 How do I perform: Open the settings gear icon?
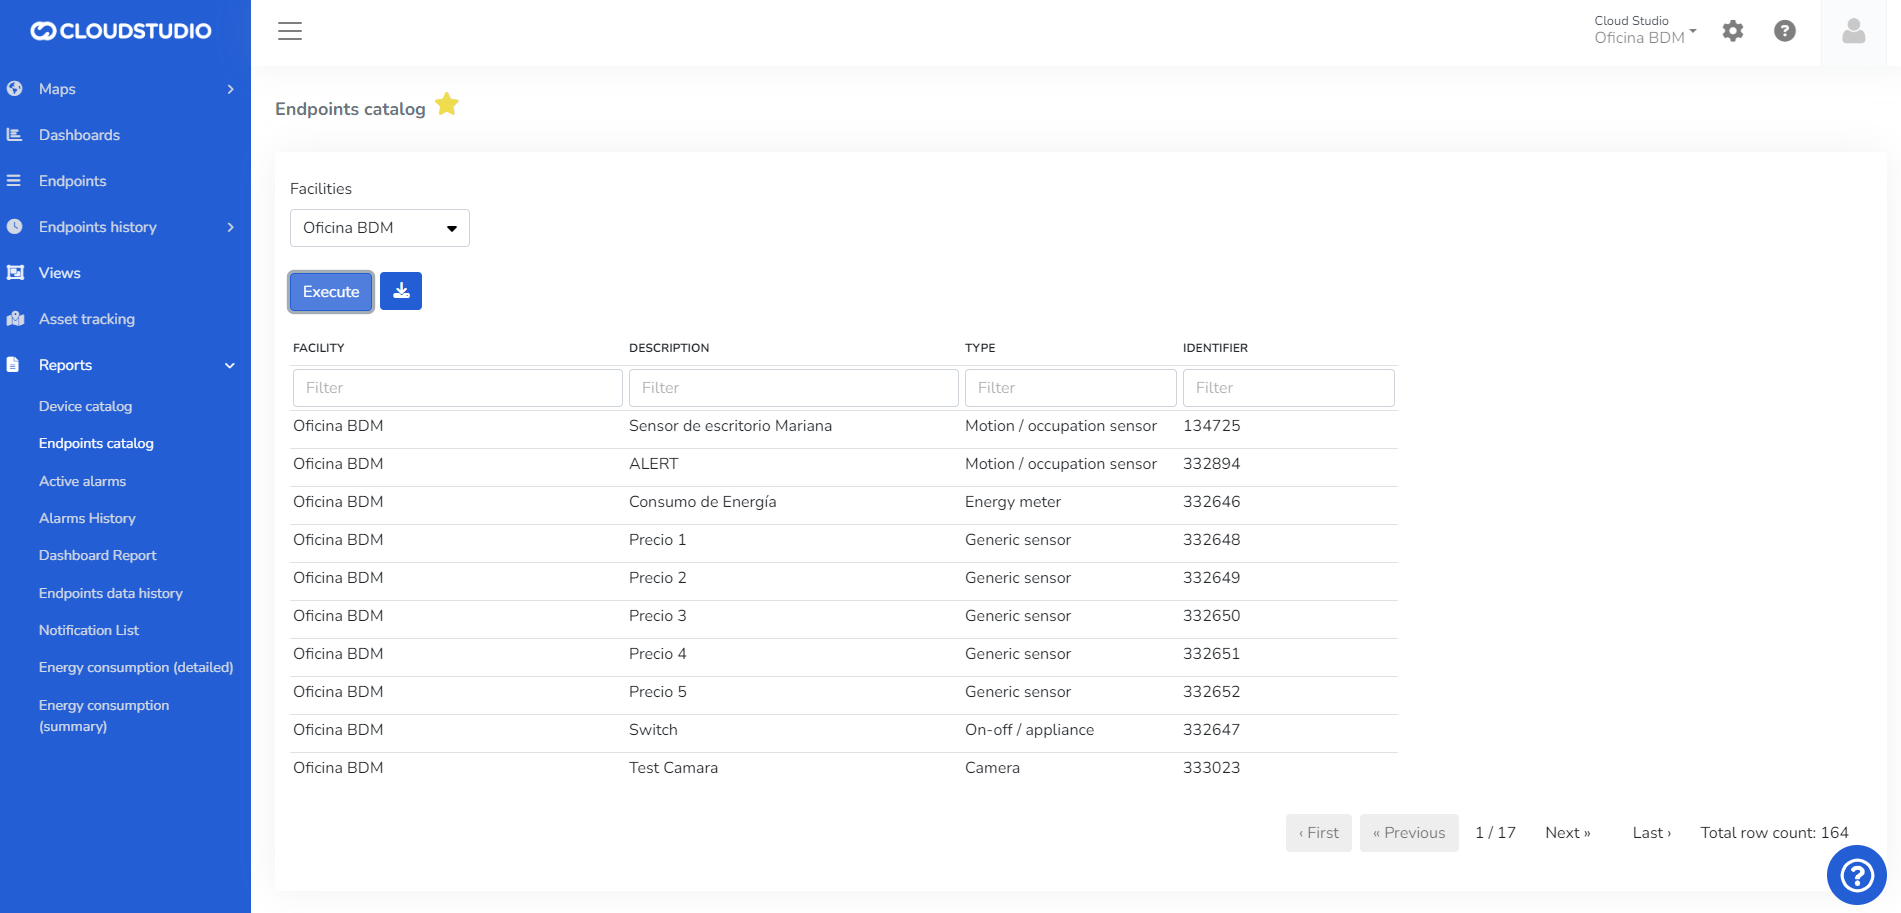point(1733,31)
